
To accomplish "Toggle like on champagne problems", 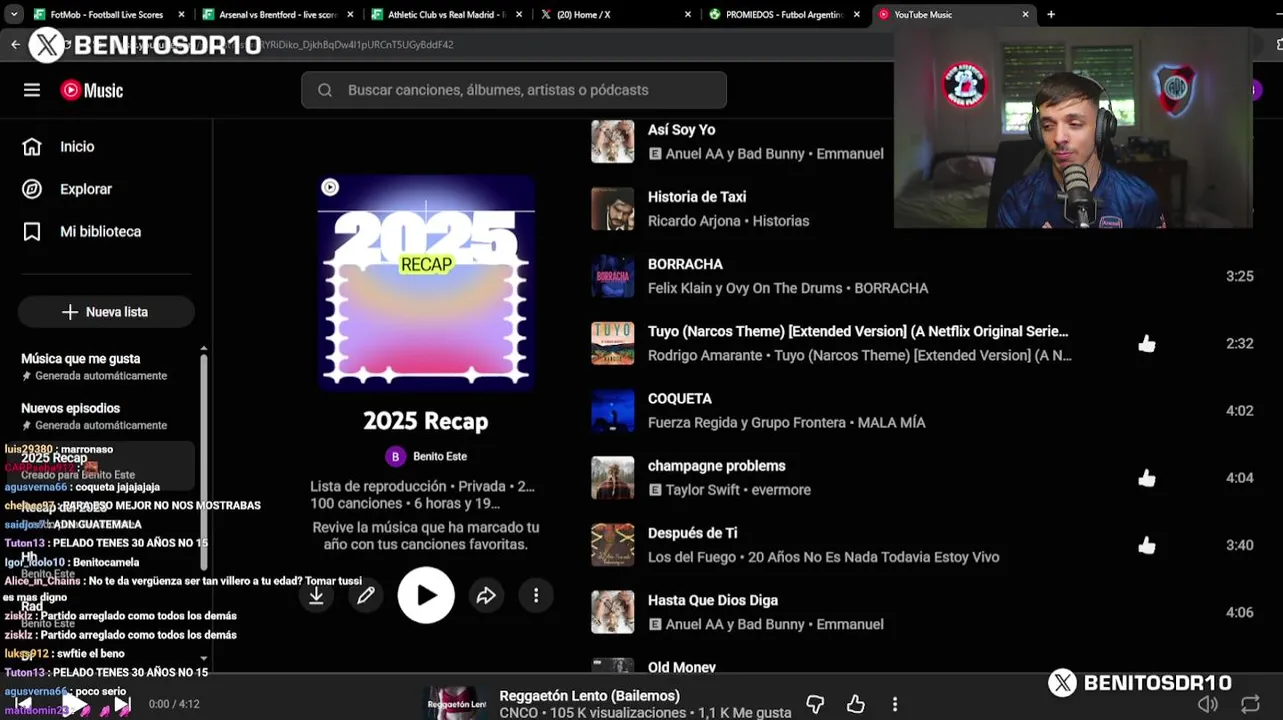I will pyautogui.click(x=1147, y=478).
